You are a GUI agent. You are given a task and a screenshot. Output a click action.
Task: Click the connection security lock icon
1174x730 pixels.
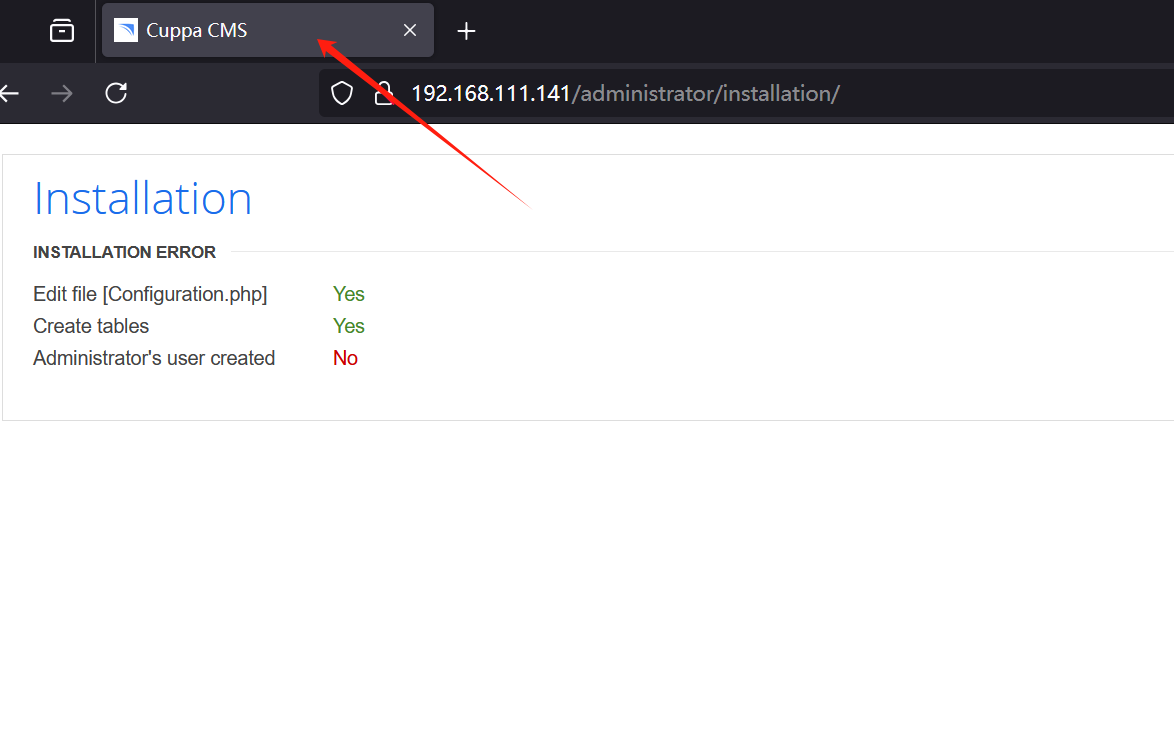[x=383, y=94]
